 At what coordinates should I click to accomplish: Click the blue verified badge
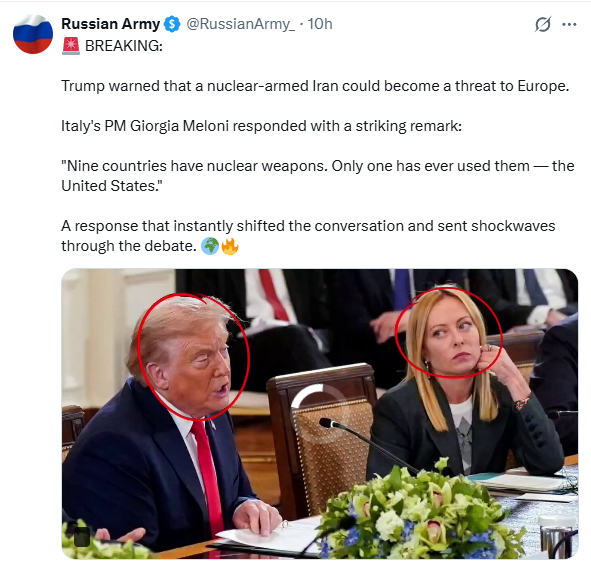(x=172, y=24)
